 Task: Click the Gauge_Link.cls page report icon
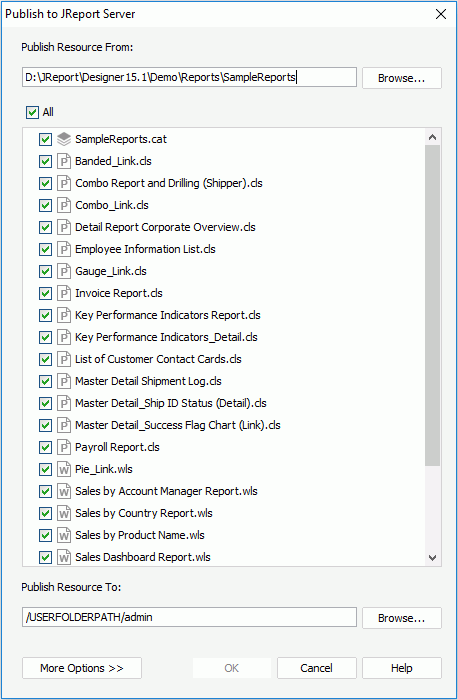[x=64, y=271]
